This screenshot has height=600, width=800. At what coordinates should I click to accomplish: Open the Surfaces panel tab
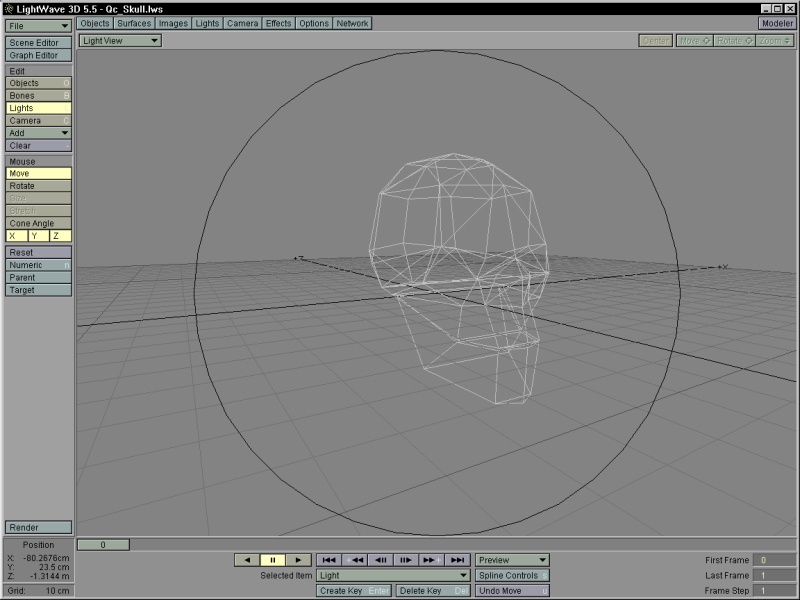[134, 23]
